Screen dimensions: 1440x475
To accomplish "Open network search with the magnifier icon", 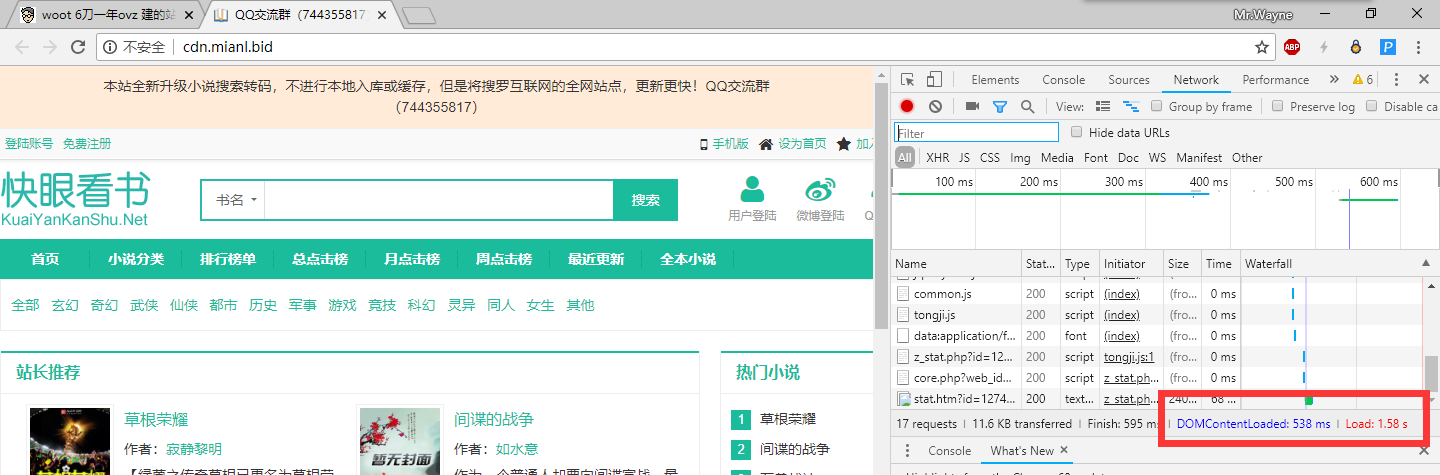I will tap(1027, 106).
